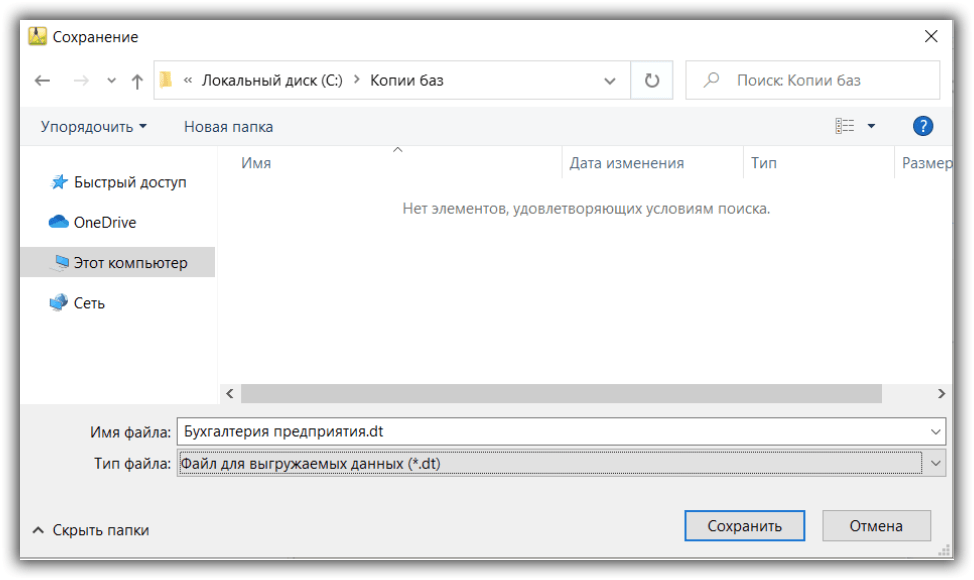The width and height of the screenshot is (974, 580).
Task: Click the Имя файла input field
Action: pyautogui.click(x=550, y=432)
